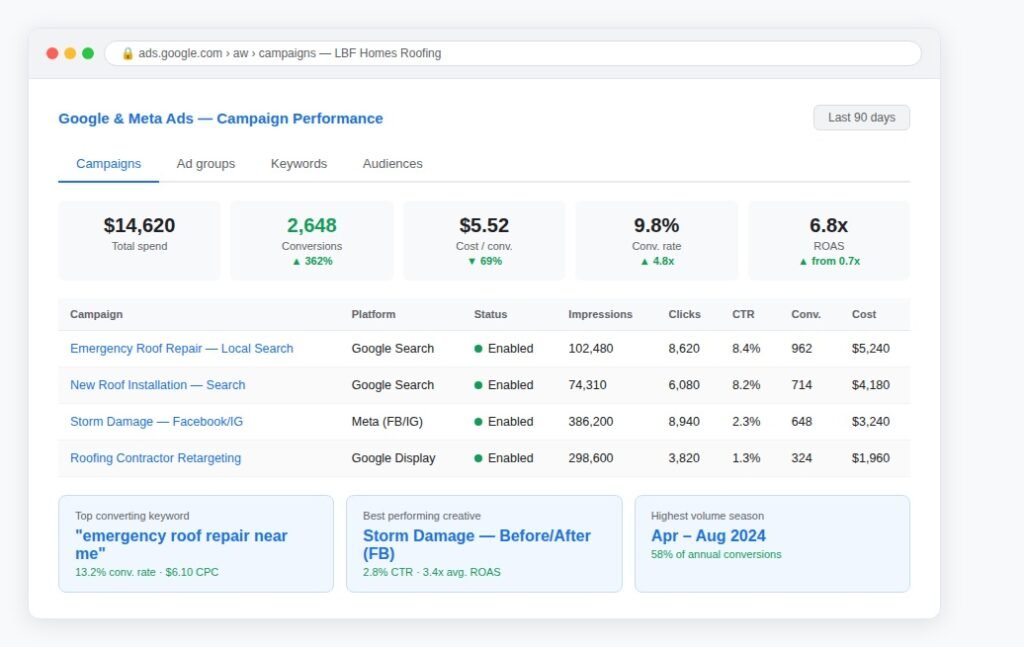Click the address bar URL field
The width and height of the screenshot is (1024, 647).
click(x=513, y=54)
